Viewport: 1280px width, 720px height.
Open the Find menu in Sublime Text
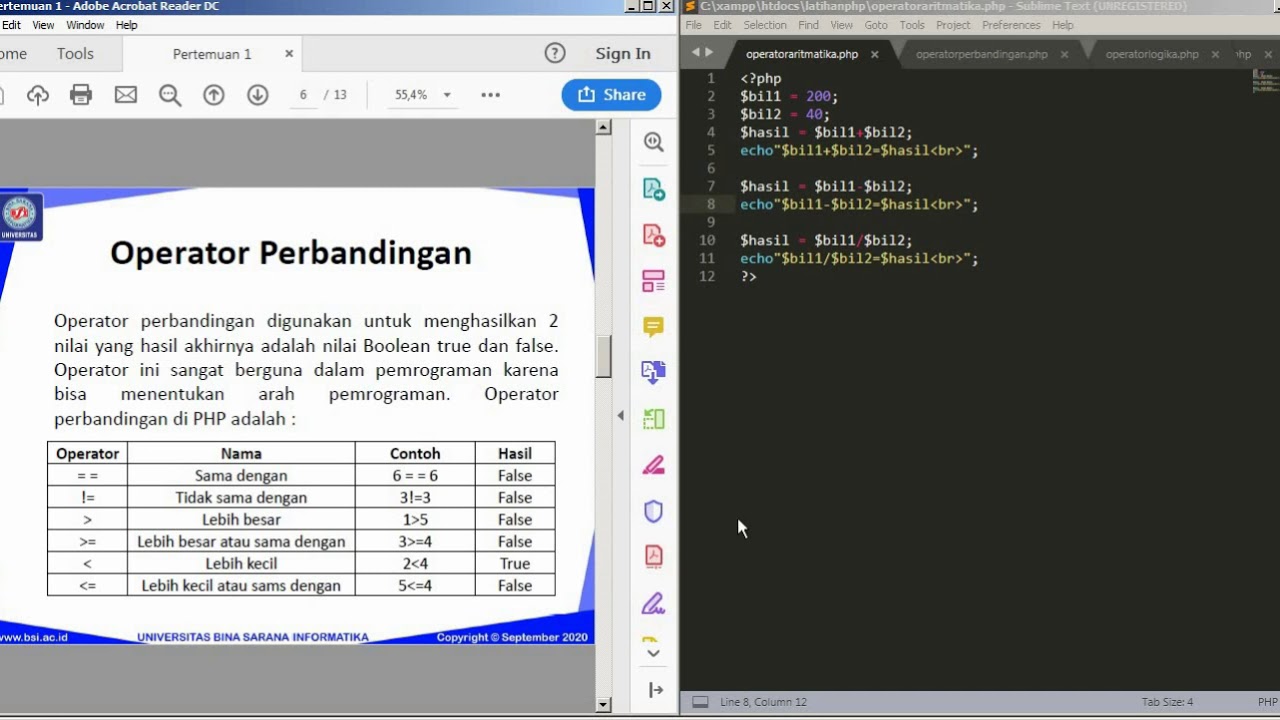809,25
